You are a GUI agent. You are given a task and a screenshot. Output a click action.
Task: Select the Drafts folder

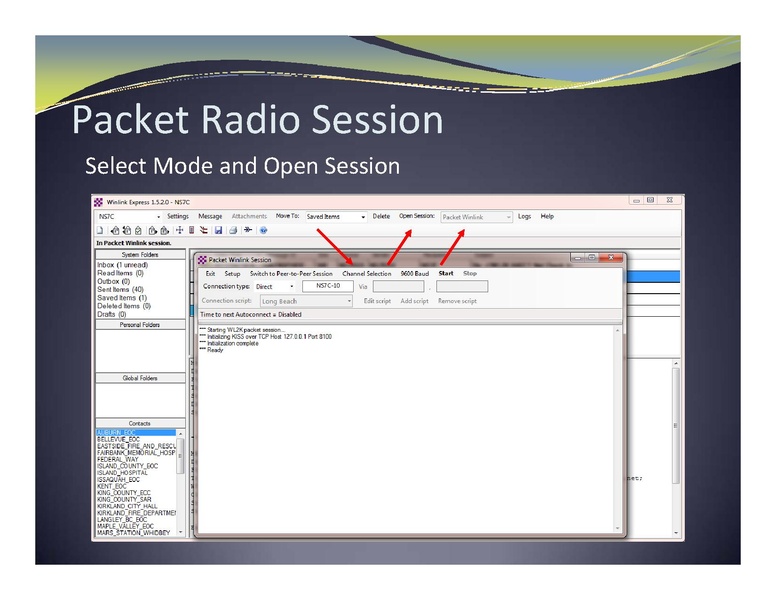112,314
